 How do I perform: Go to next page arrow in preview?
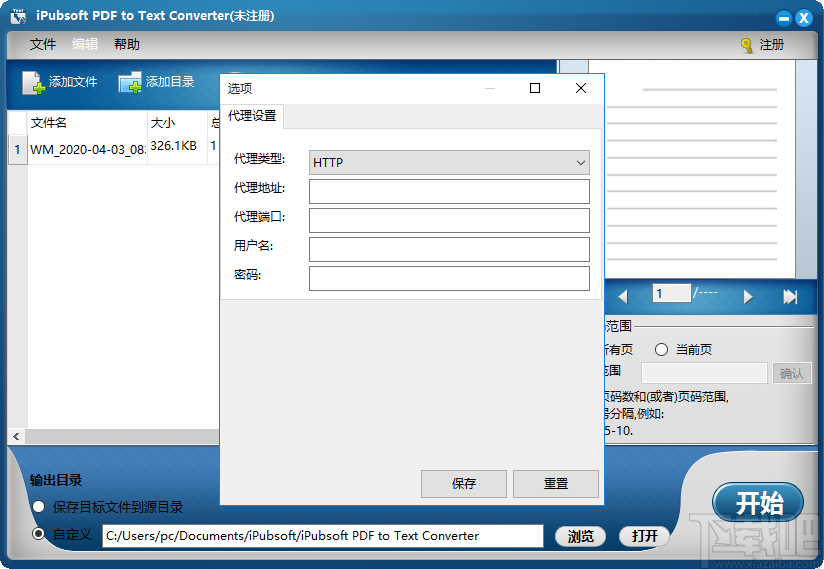pyautogui.click(x=748, y=297)
